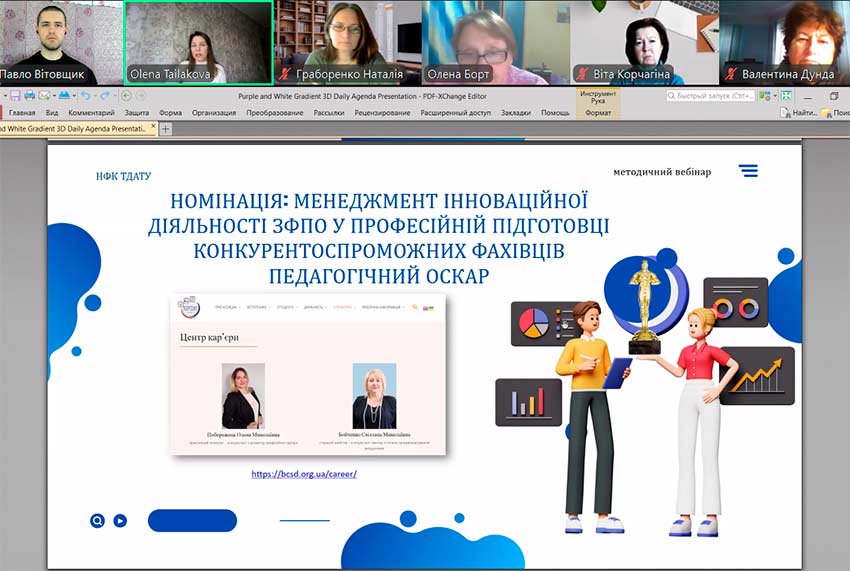Image resolution: width=850 pixels, height=571 pixels.
Task: Click the play circle icon on slide
Action: tap(120, 520)
